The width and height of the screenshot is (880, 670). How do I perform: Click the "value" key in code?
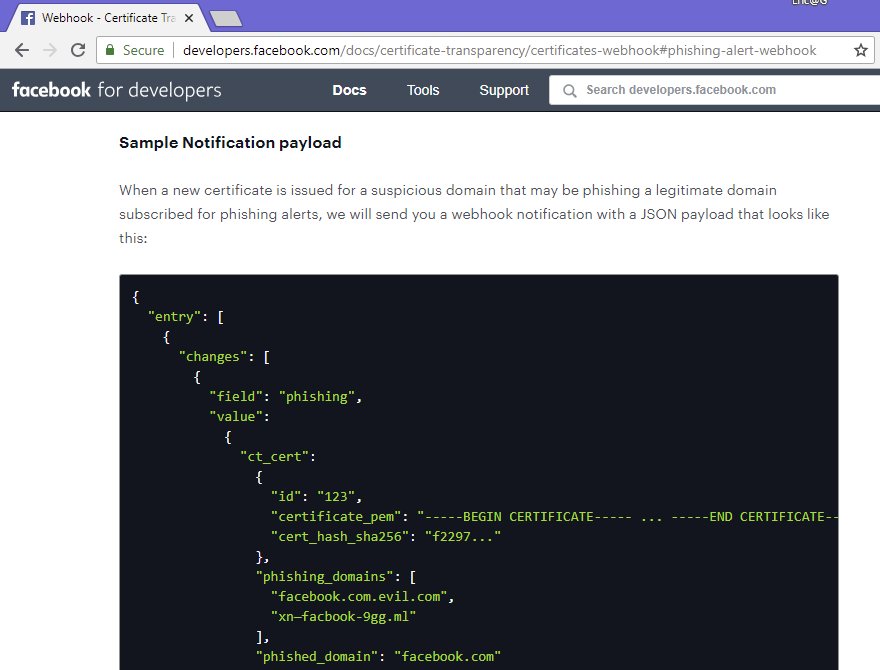click(236, 416)
